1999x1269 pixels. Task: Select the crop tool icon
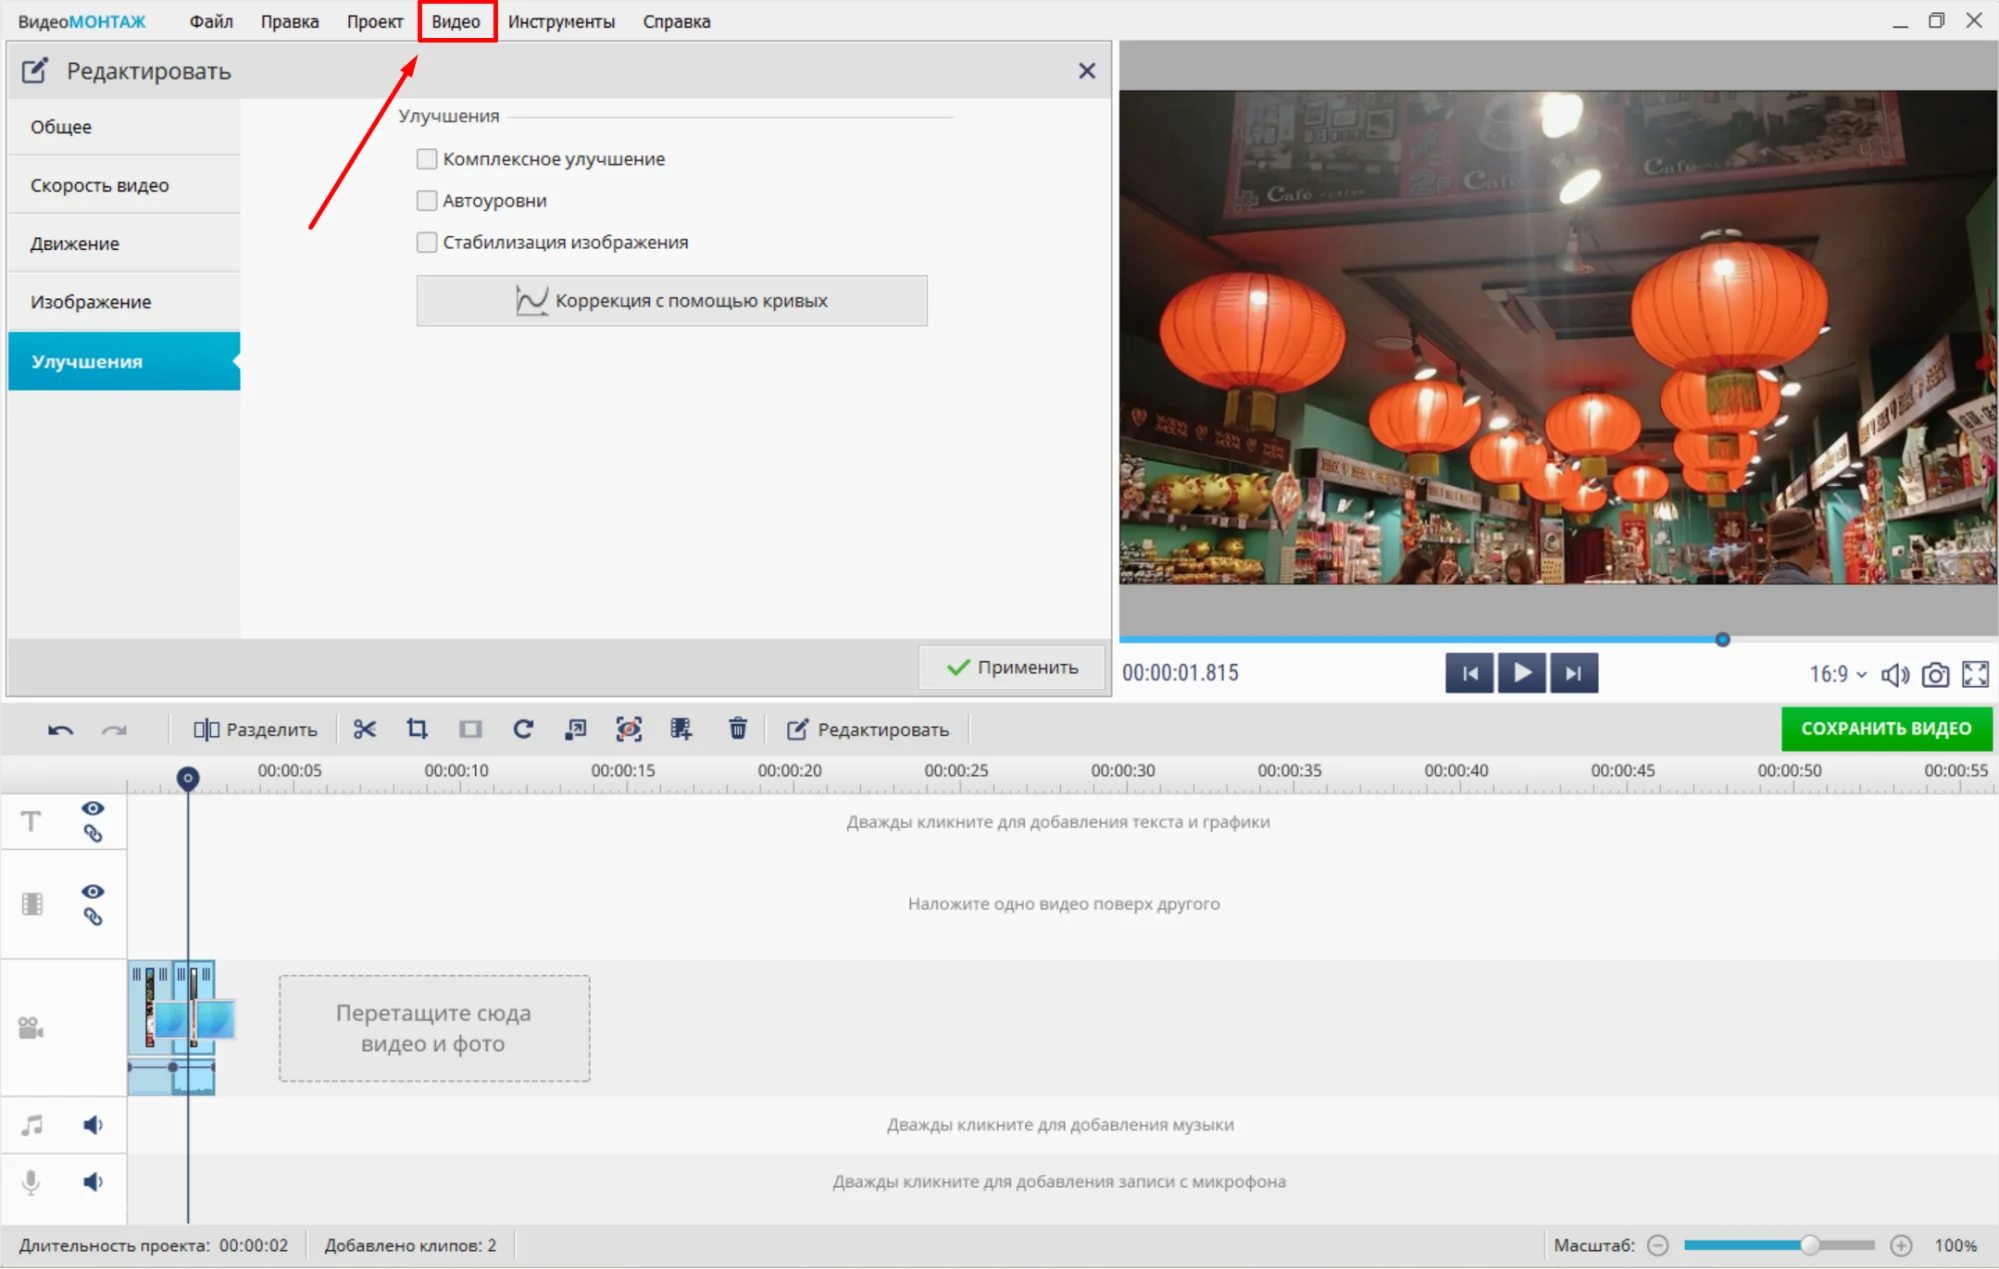coord(417,729)
